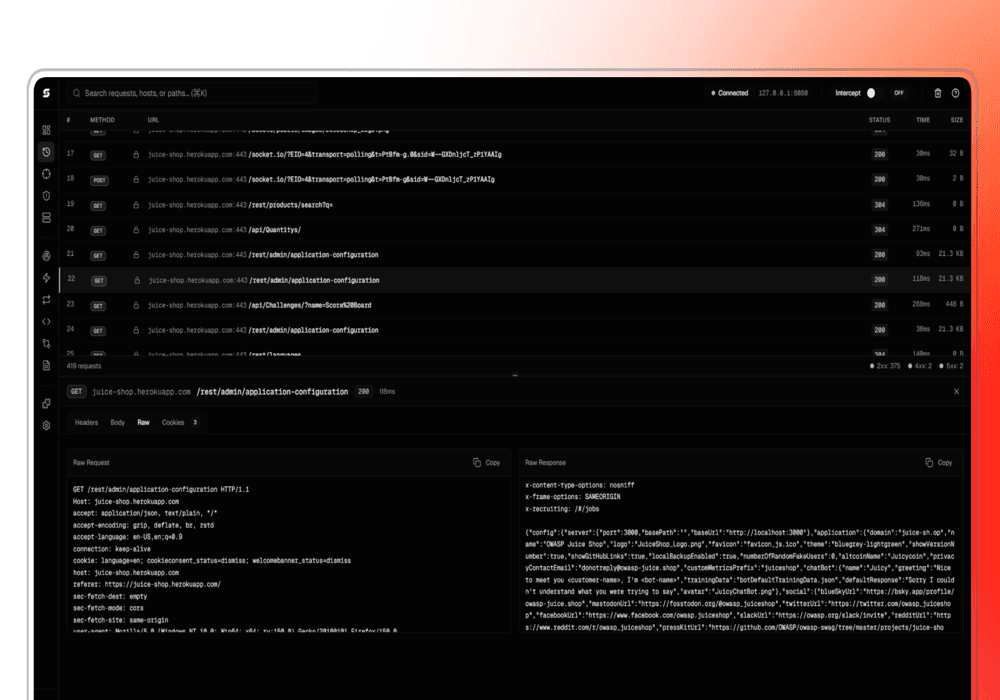1000x700 pixels.
Task: Click the 419 requests counter
Action: [x=84, y=366]
